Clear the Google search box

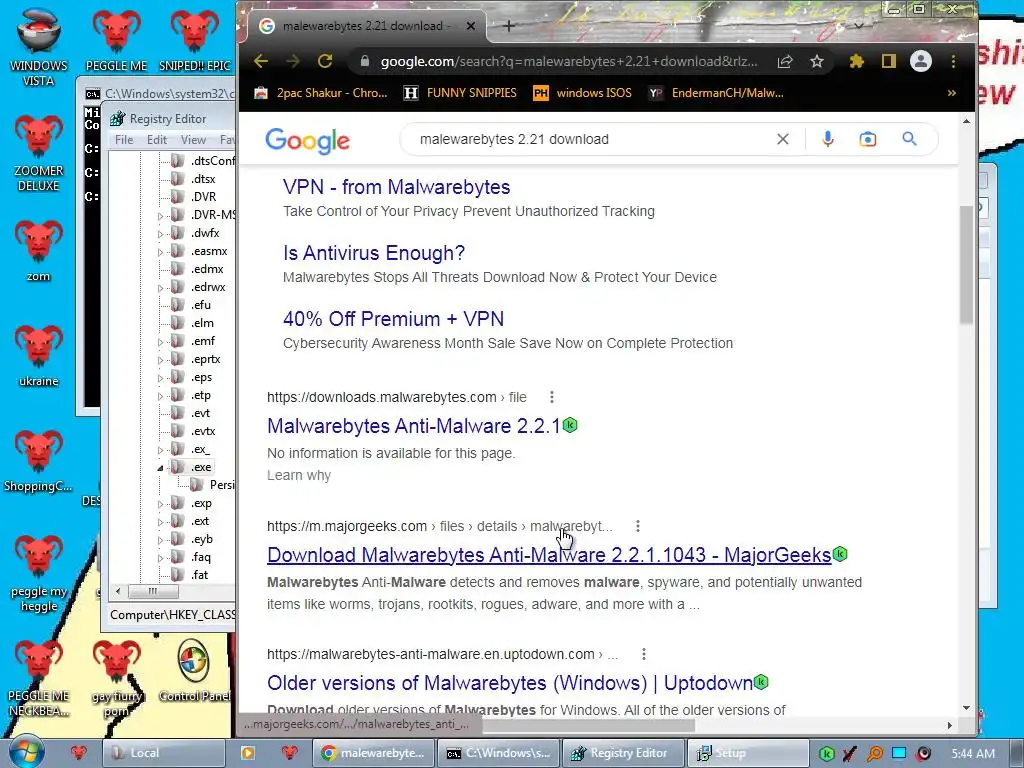782,139
